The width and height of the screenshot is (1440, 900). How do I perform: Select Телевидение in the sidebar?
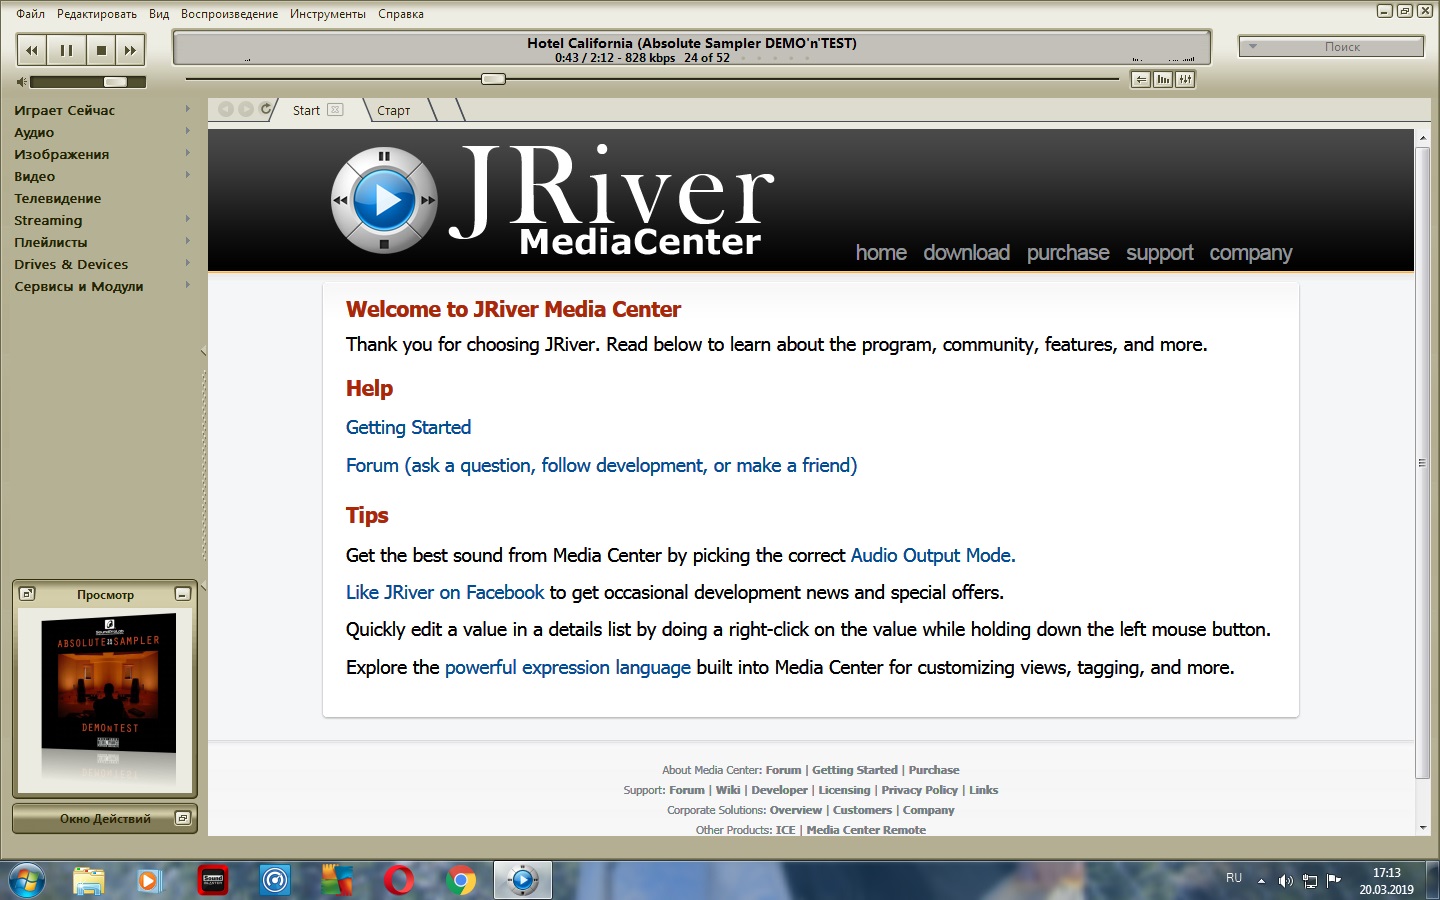click(x=58, y=198)
